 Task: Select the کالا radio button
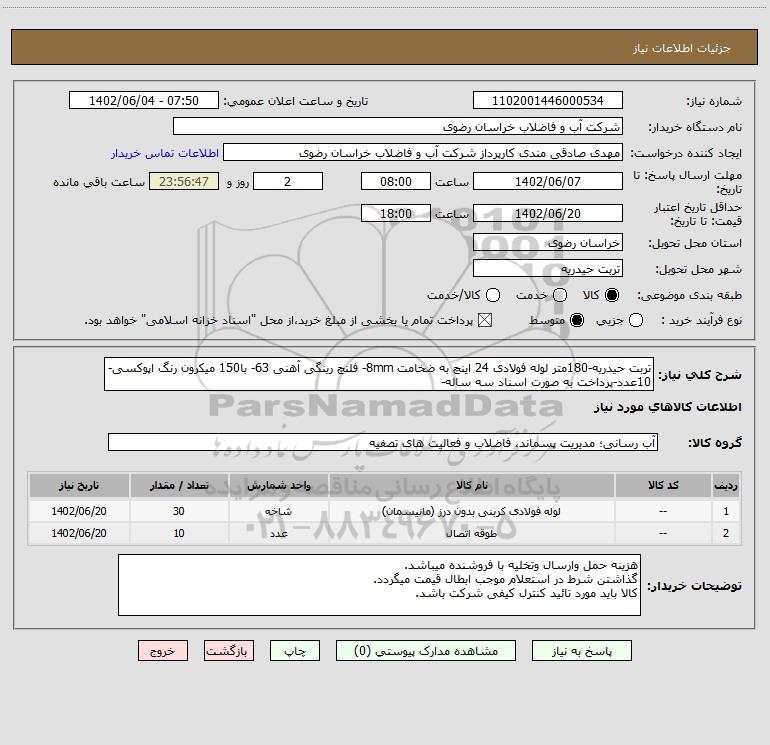coord(612,295)
